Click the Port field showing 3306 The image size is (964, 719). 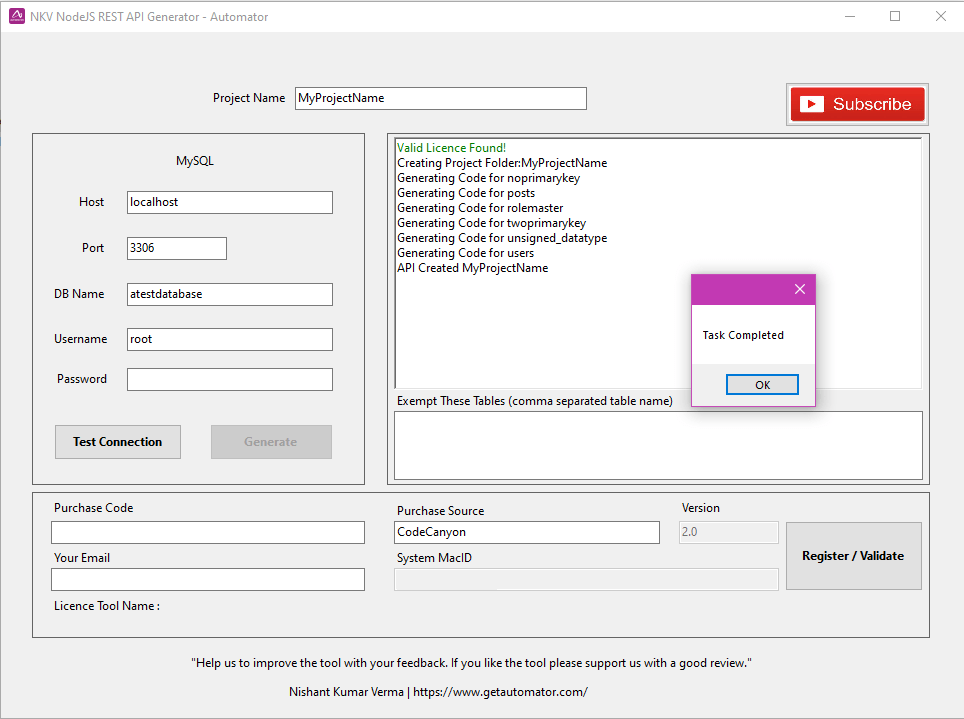click(x=176, y=248)
